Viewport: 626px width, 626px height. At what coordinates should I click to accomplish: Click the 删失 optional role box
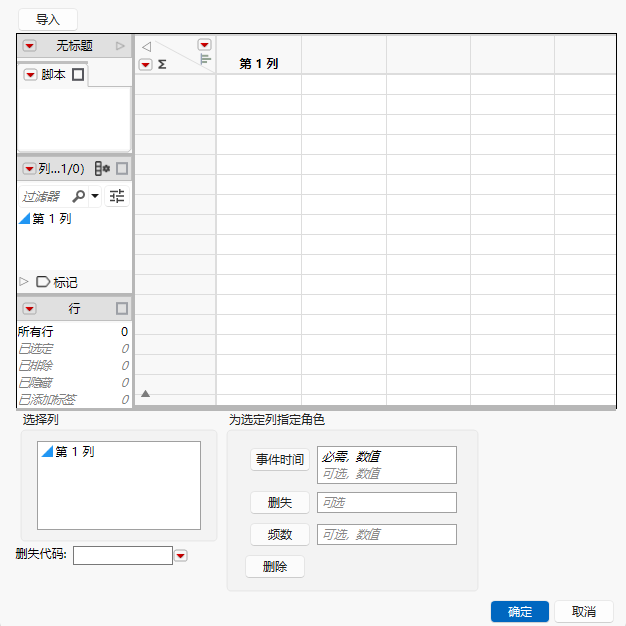point(386,502)
